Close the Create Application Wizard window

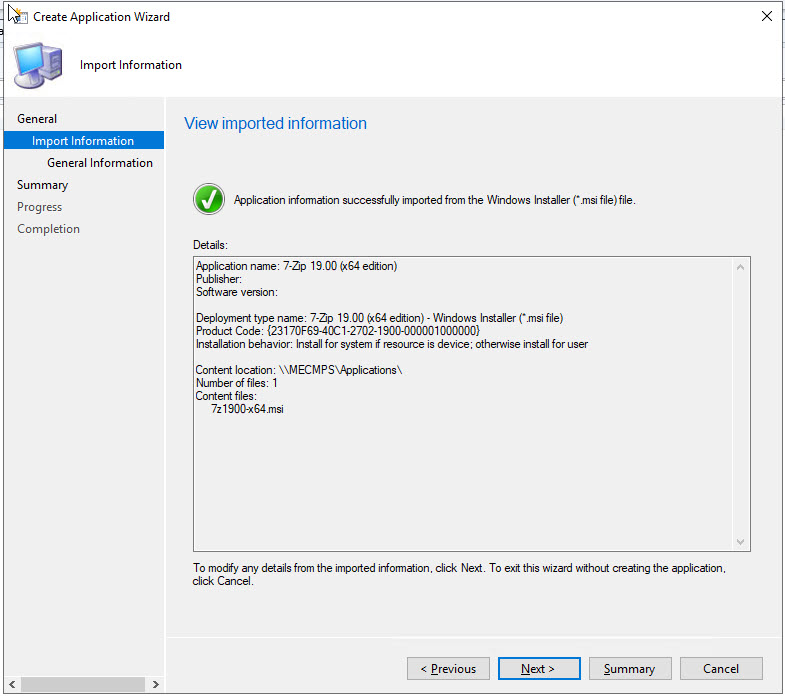coord(767,16)
